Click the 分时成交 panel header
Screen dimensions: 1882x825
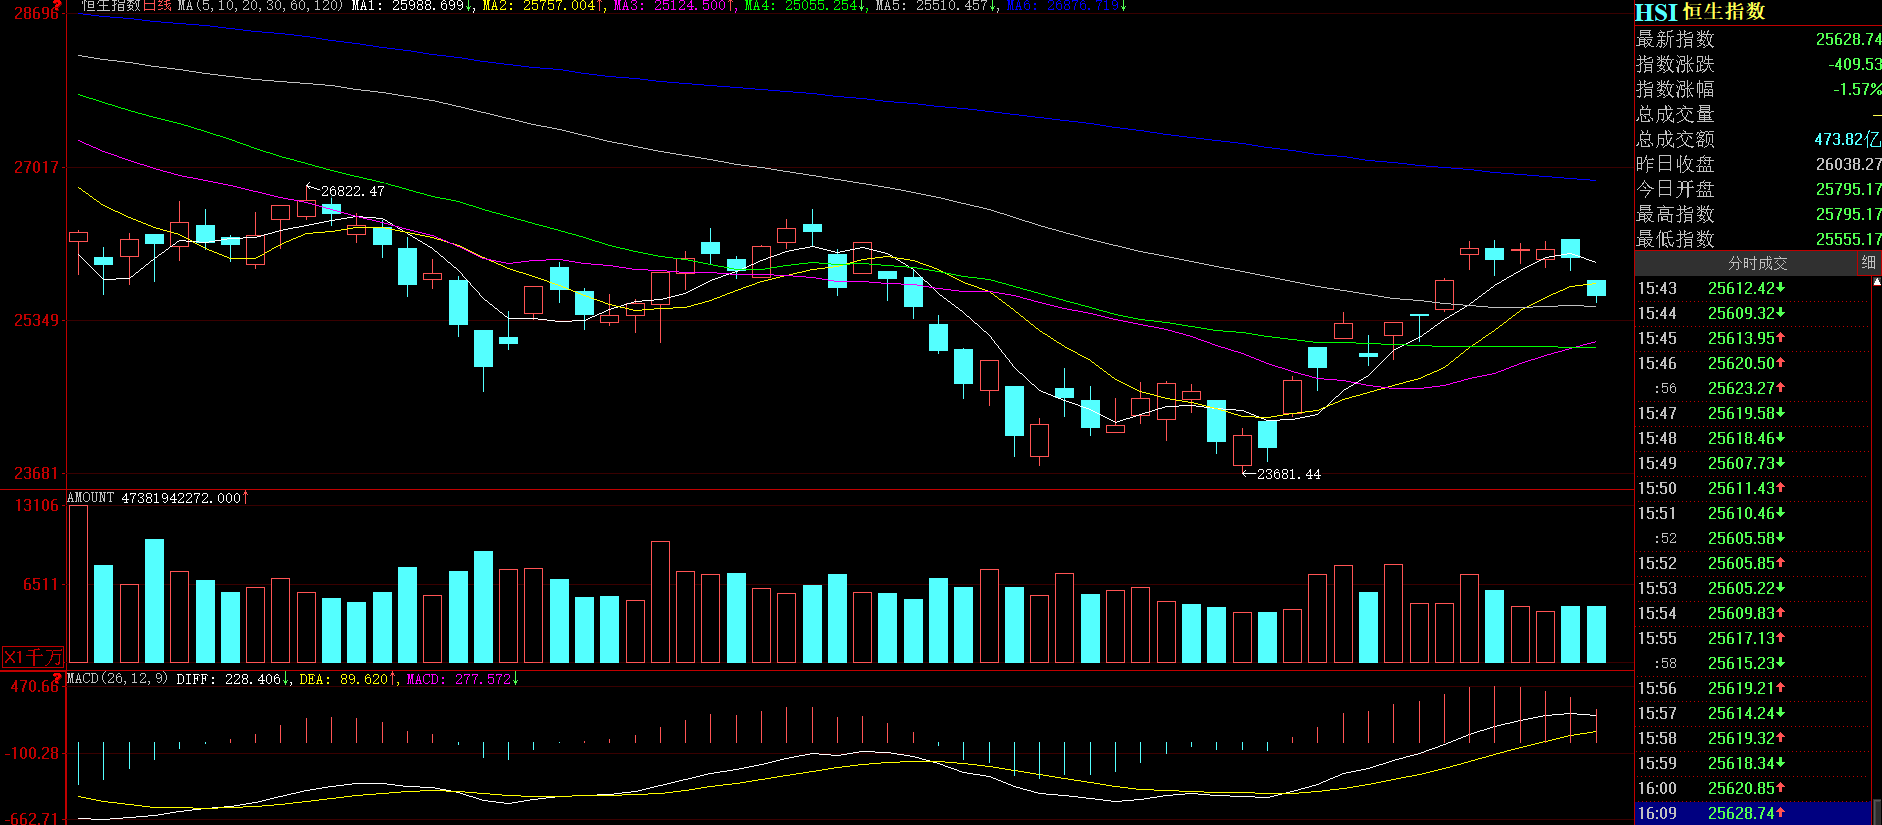1757,263
